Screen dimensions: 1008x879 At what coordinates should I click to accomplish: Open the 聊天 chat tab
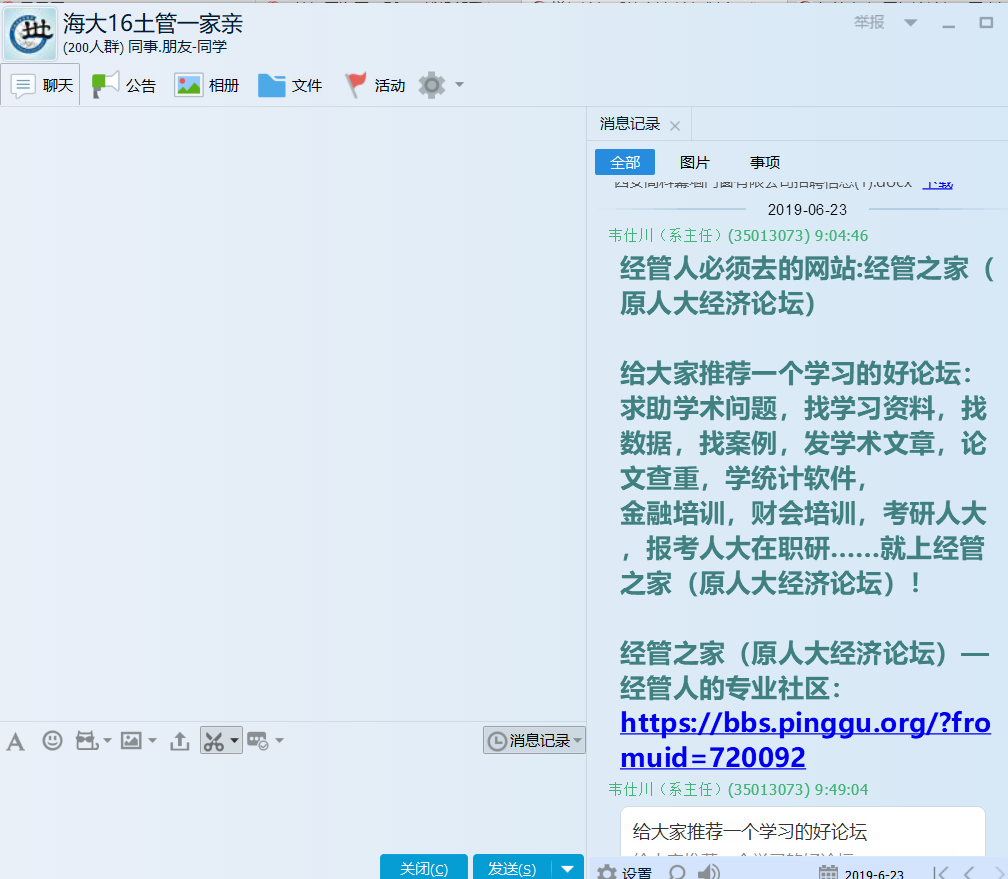click(x=41, y=85)
